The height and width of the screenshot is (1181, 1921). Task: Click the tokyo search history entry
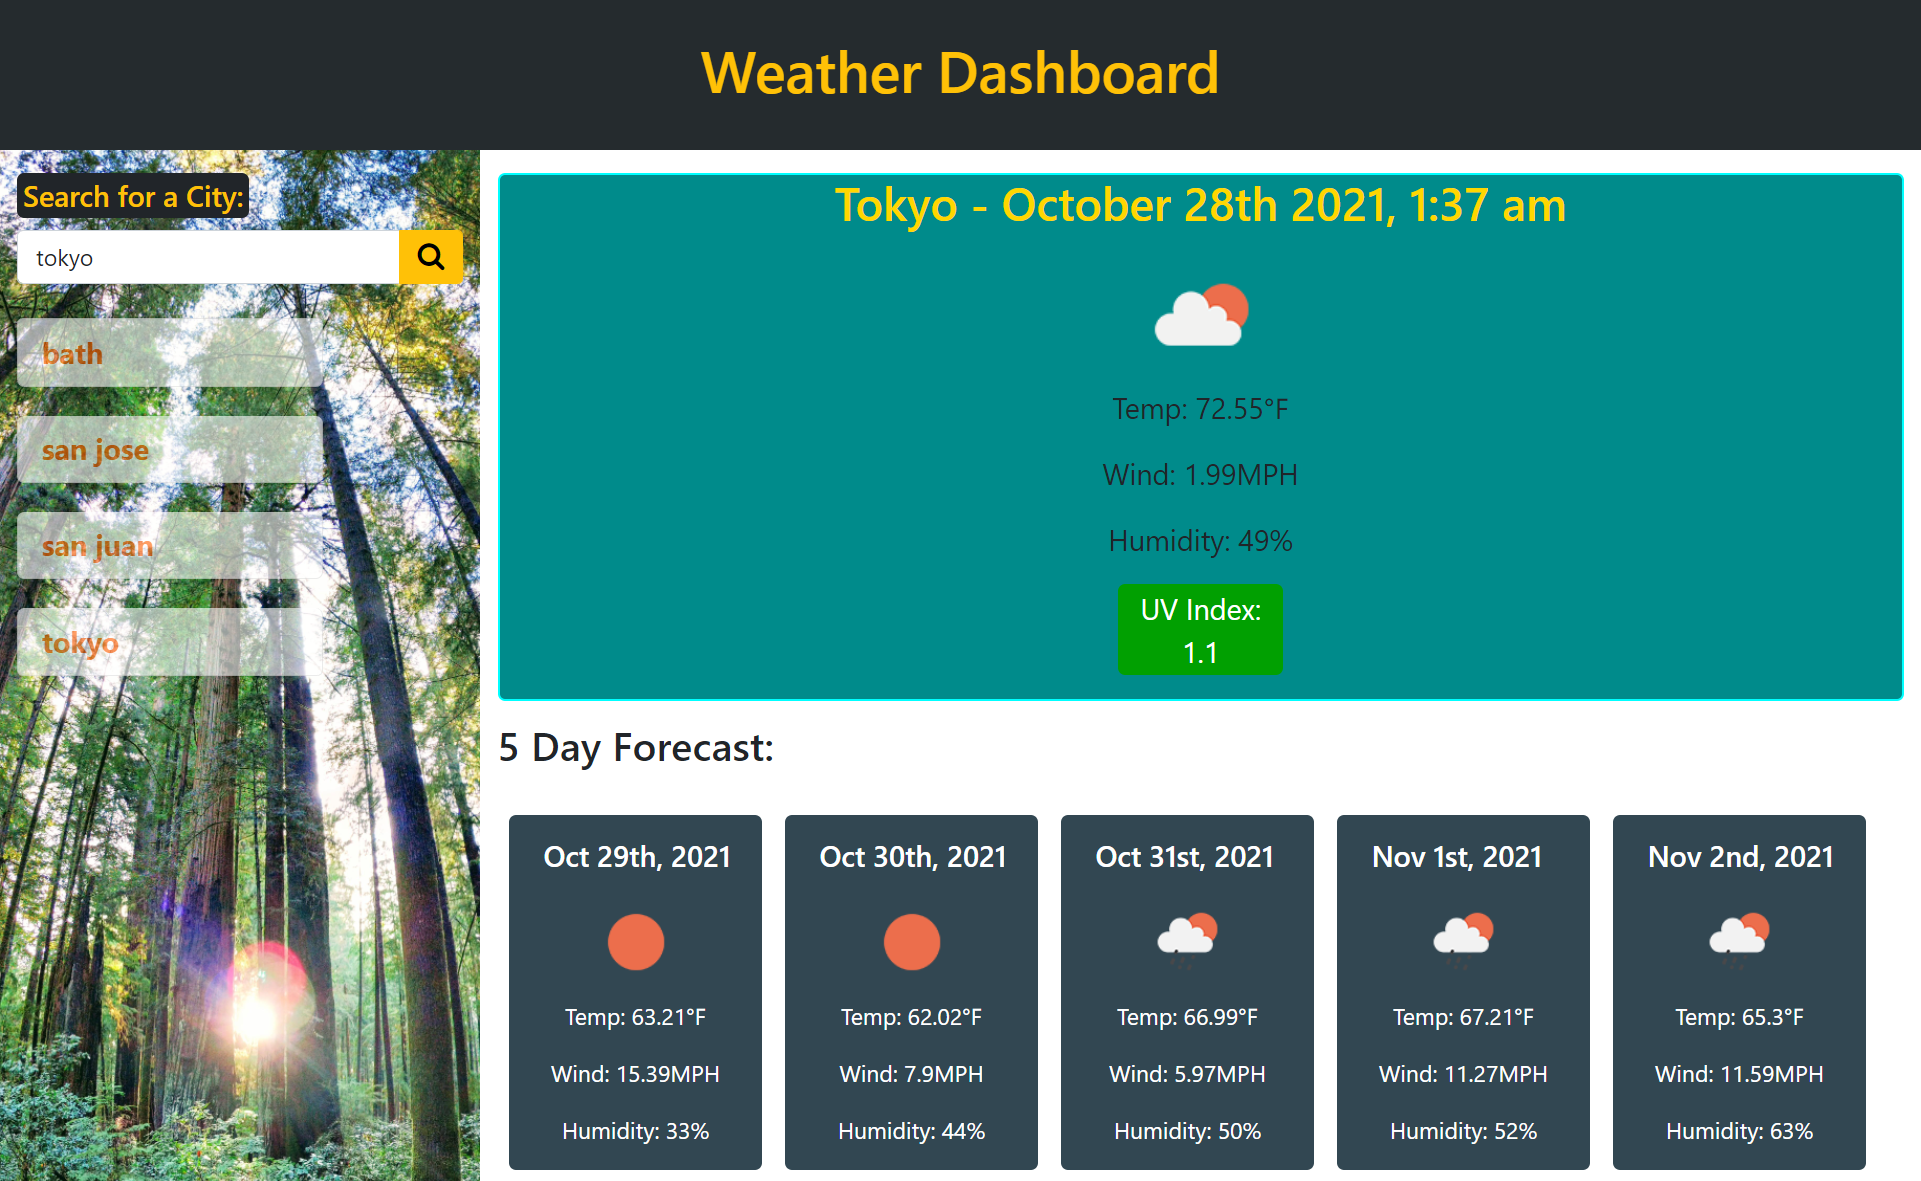168,643
